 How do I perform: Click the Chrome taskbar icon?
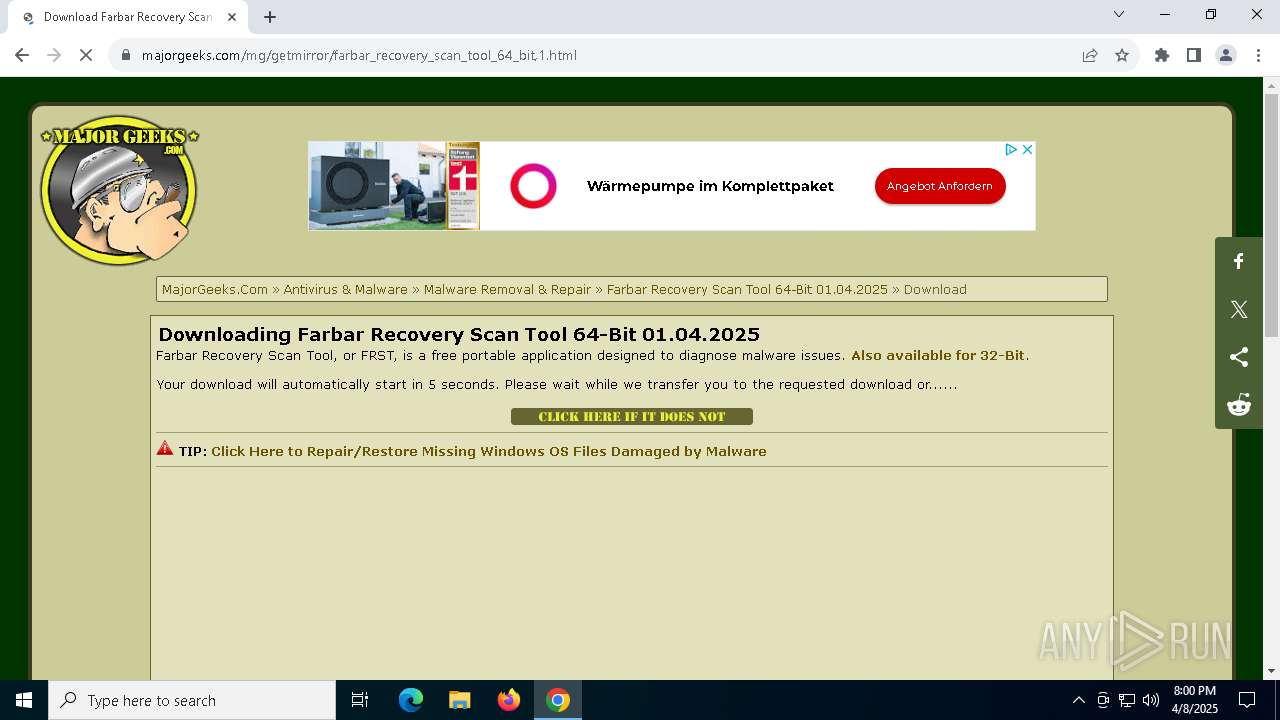558,700
